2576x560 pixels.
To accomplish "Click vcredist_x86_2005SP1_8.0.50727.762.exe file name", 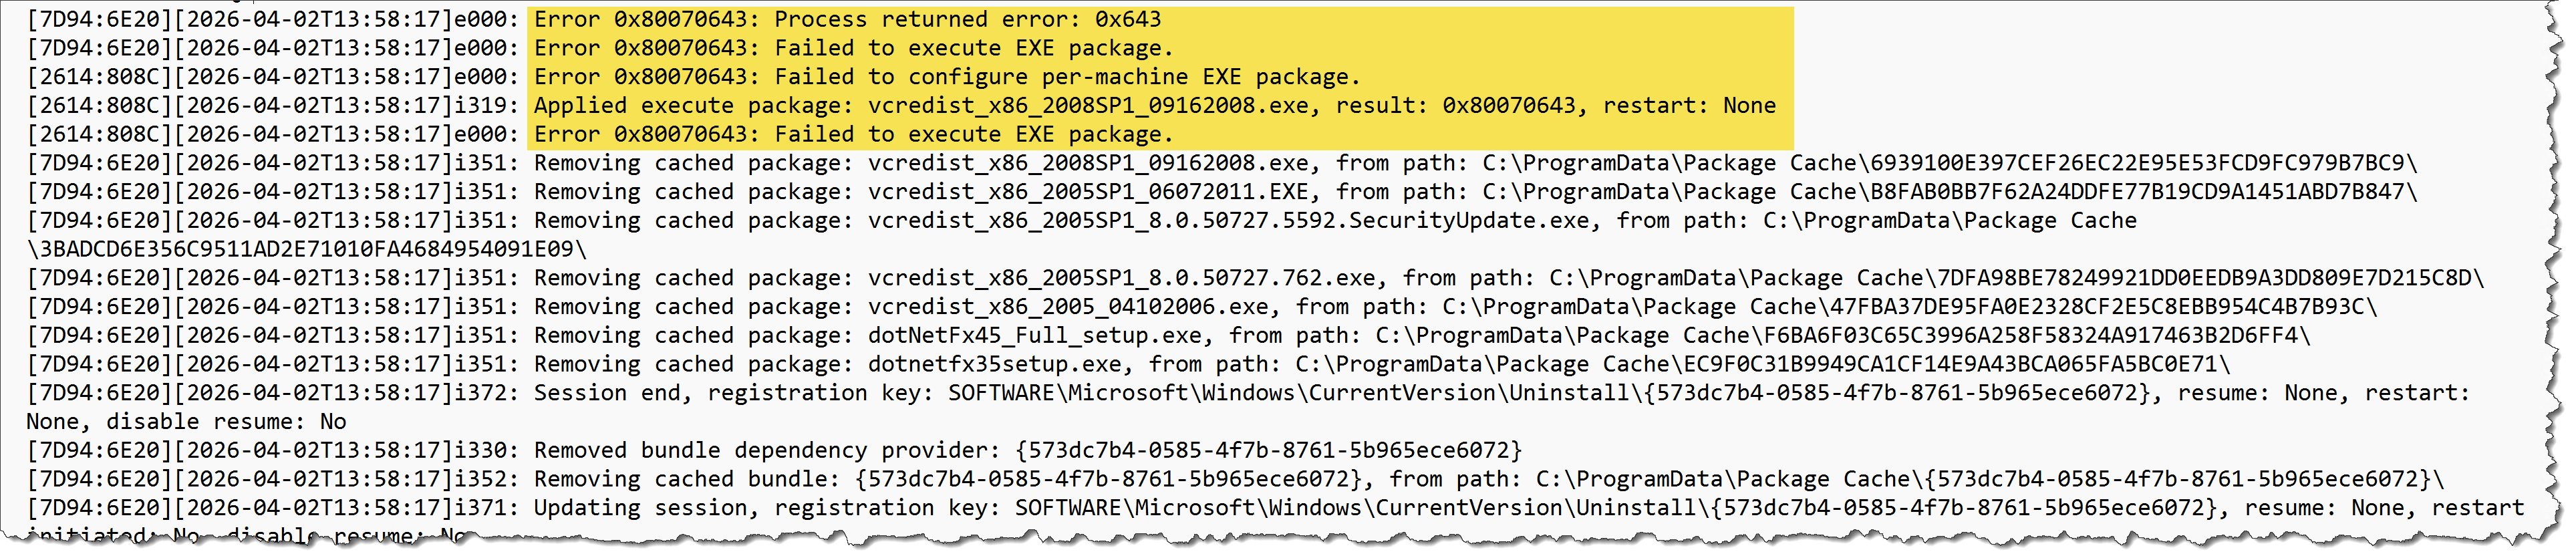I will [1121, 278].
